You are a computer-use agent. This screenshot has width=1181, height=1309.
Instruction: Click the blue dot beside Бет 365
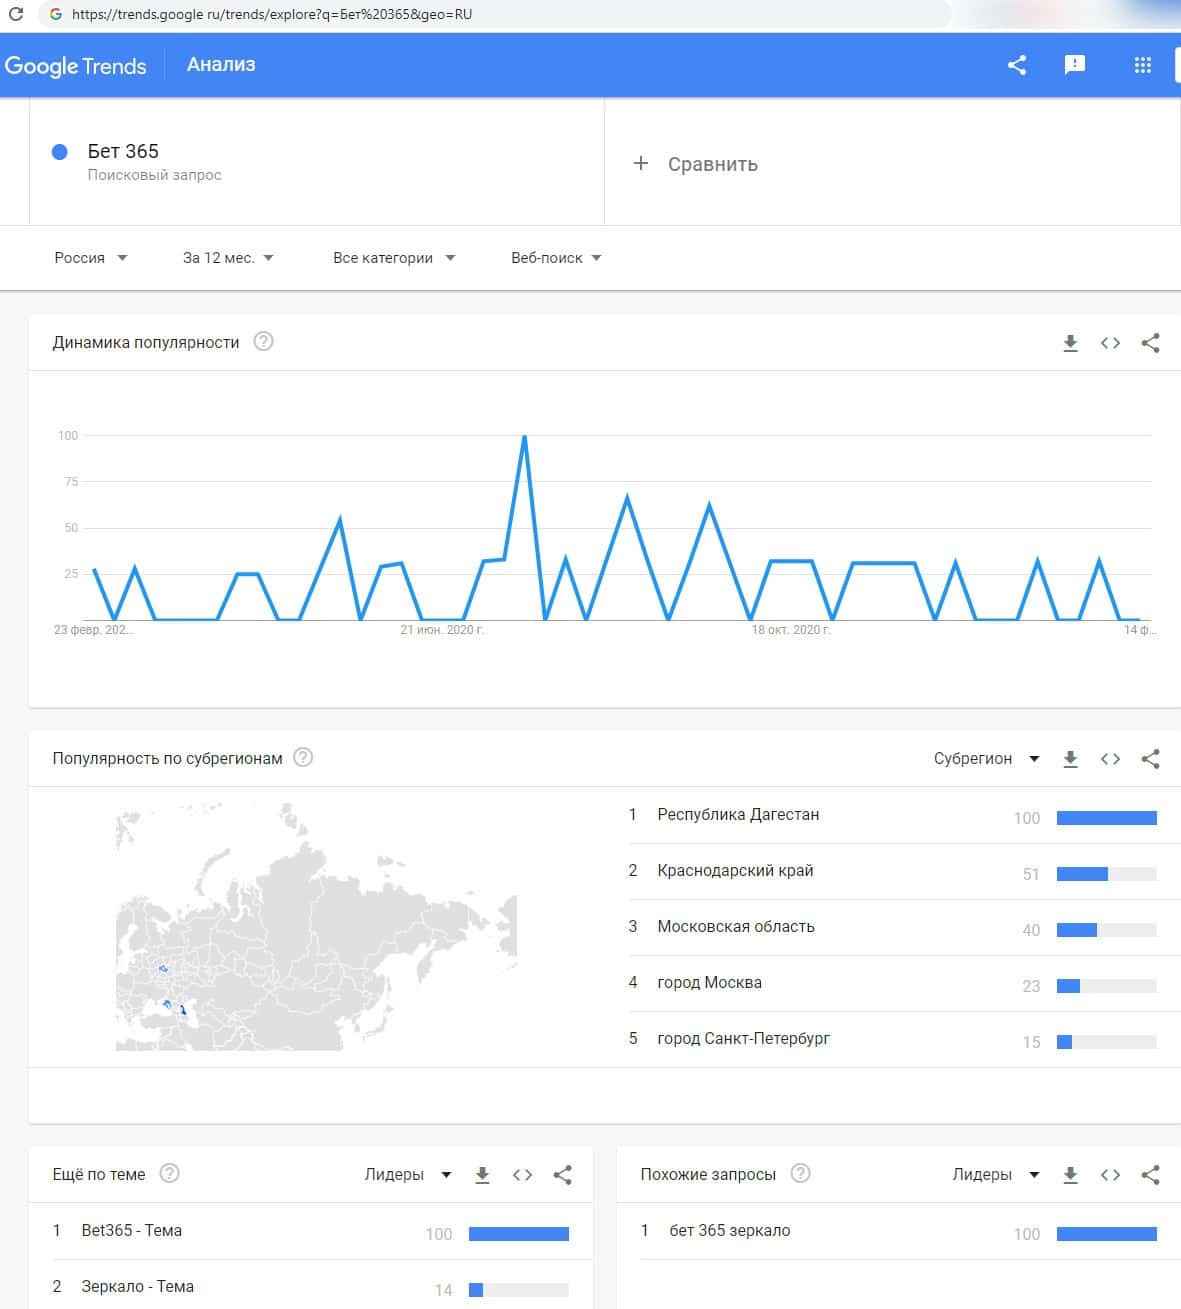point(59,152)
